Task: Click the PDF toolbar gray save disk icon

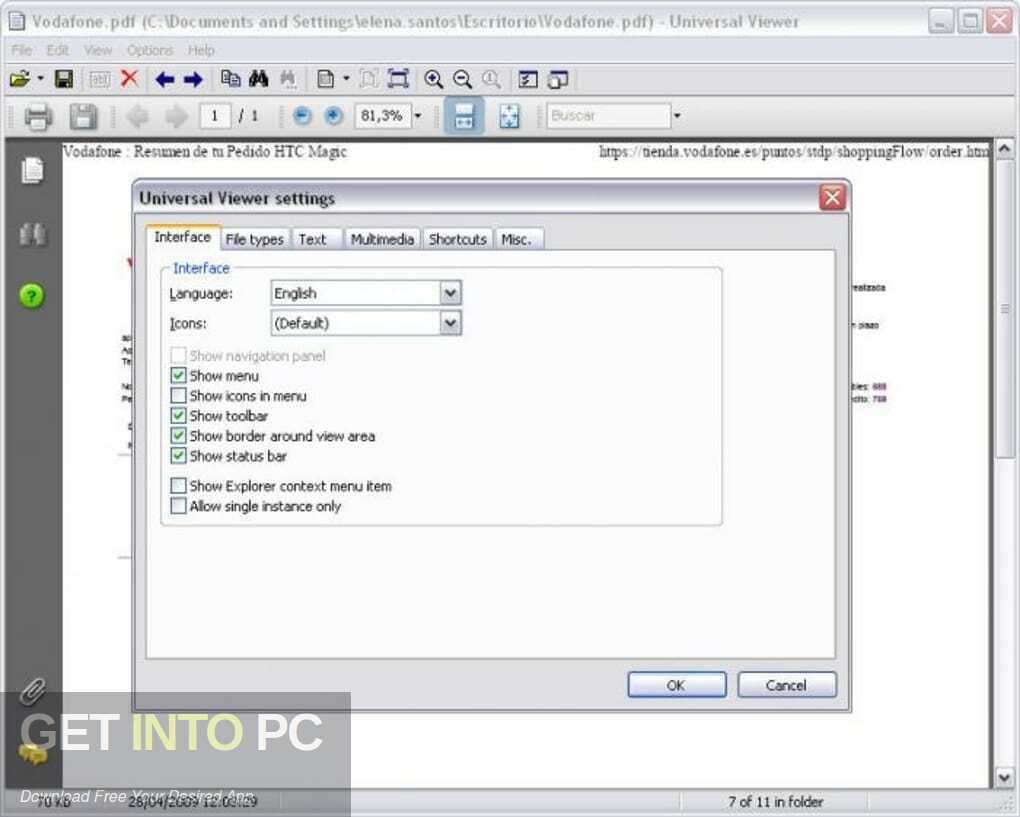Action: coord(83,117)
